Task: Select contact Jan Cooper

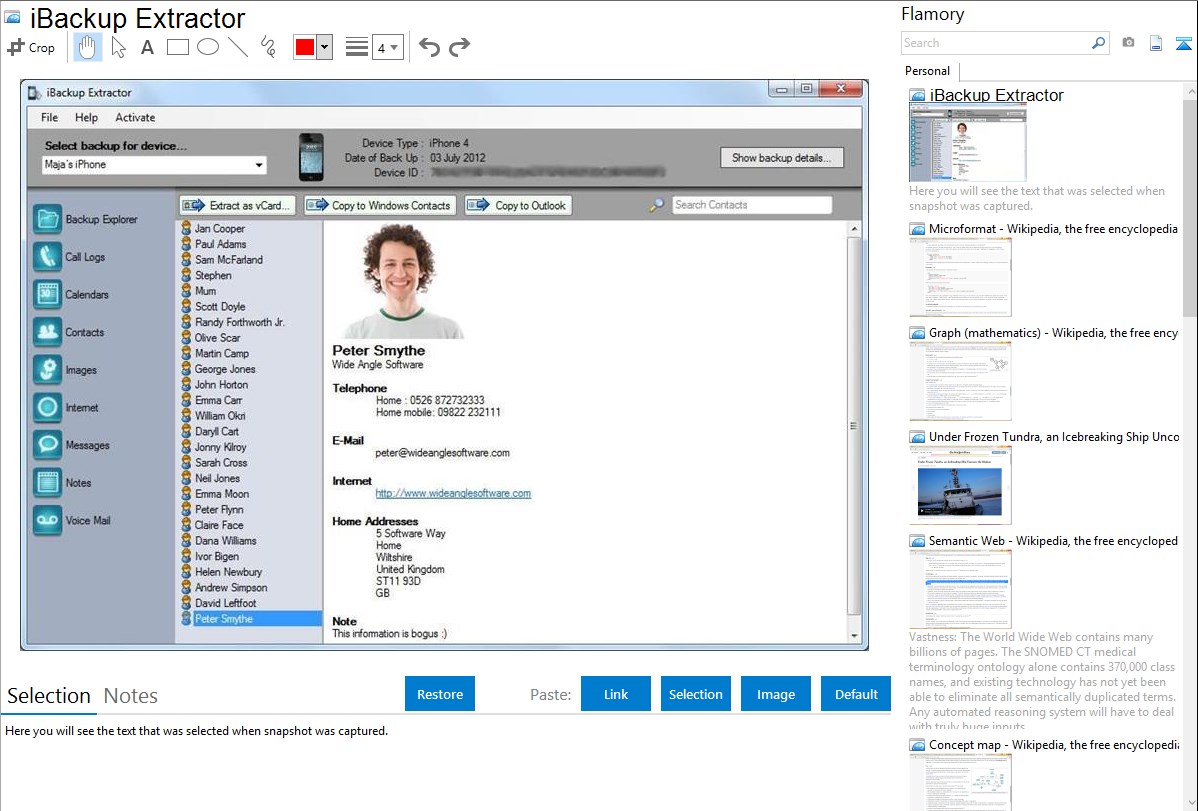Action: (219, 229)
